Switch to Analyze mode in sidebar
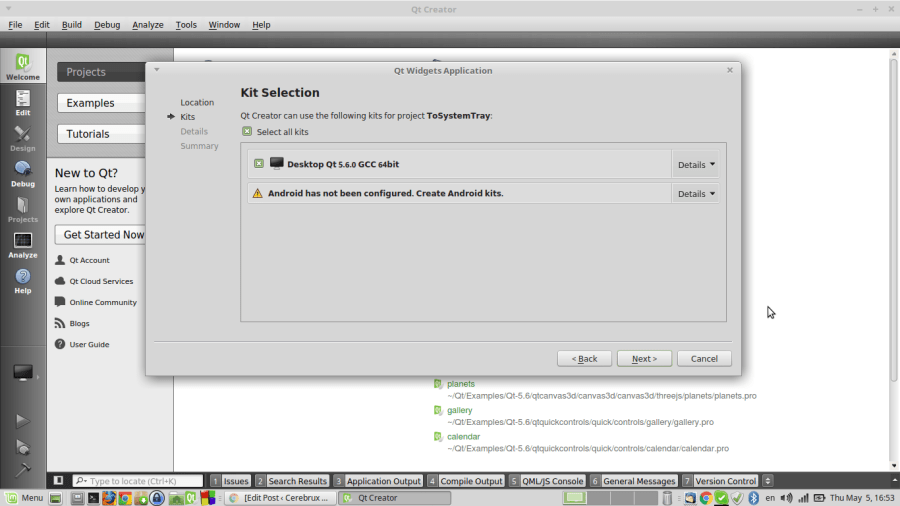 [22, 245]
